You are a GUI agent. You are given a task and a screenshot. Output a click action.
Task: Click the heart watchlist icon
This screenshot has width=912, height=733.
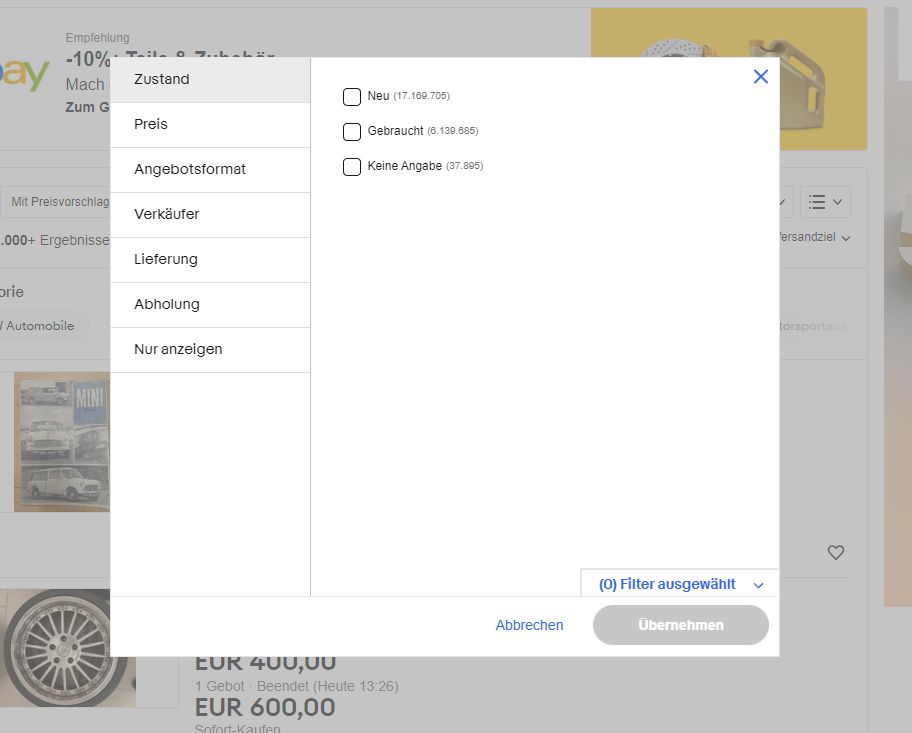pos(836,552)
